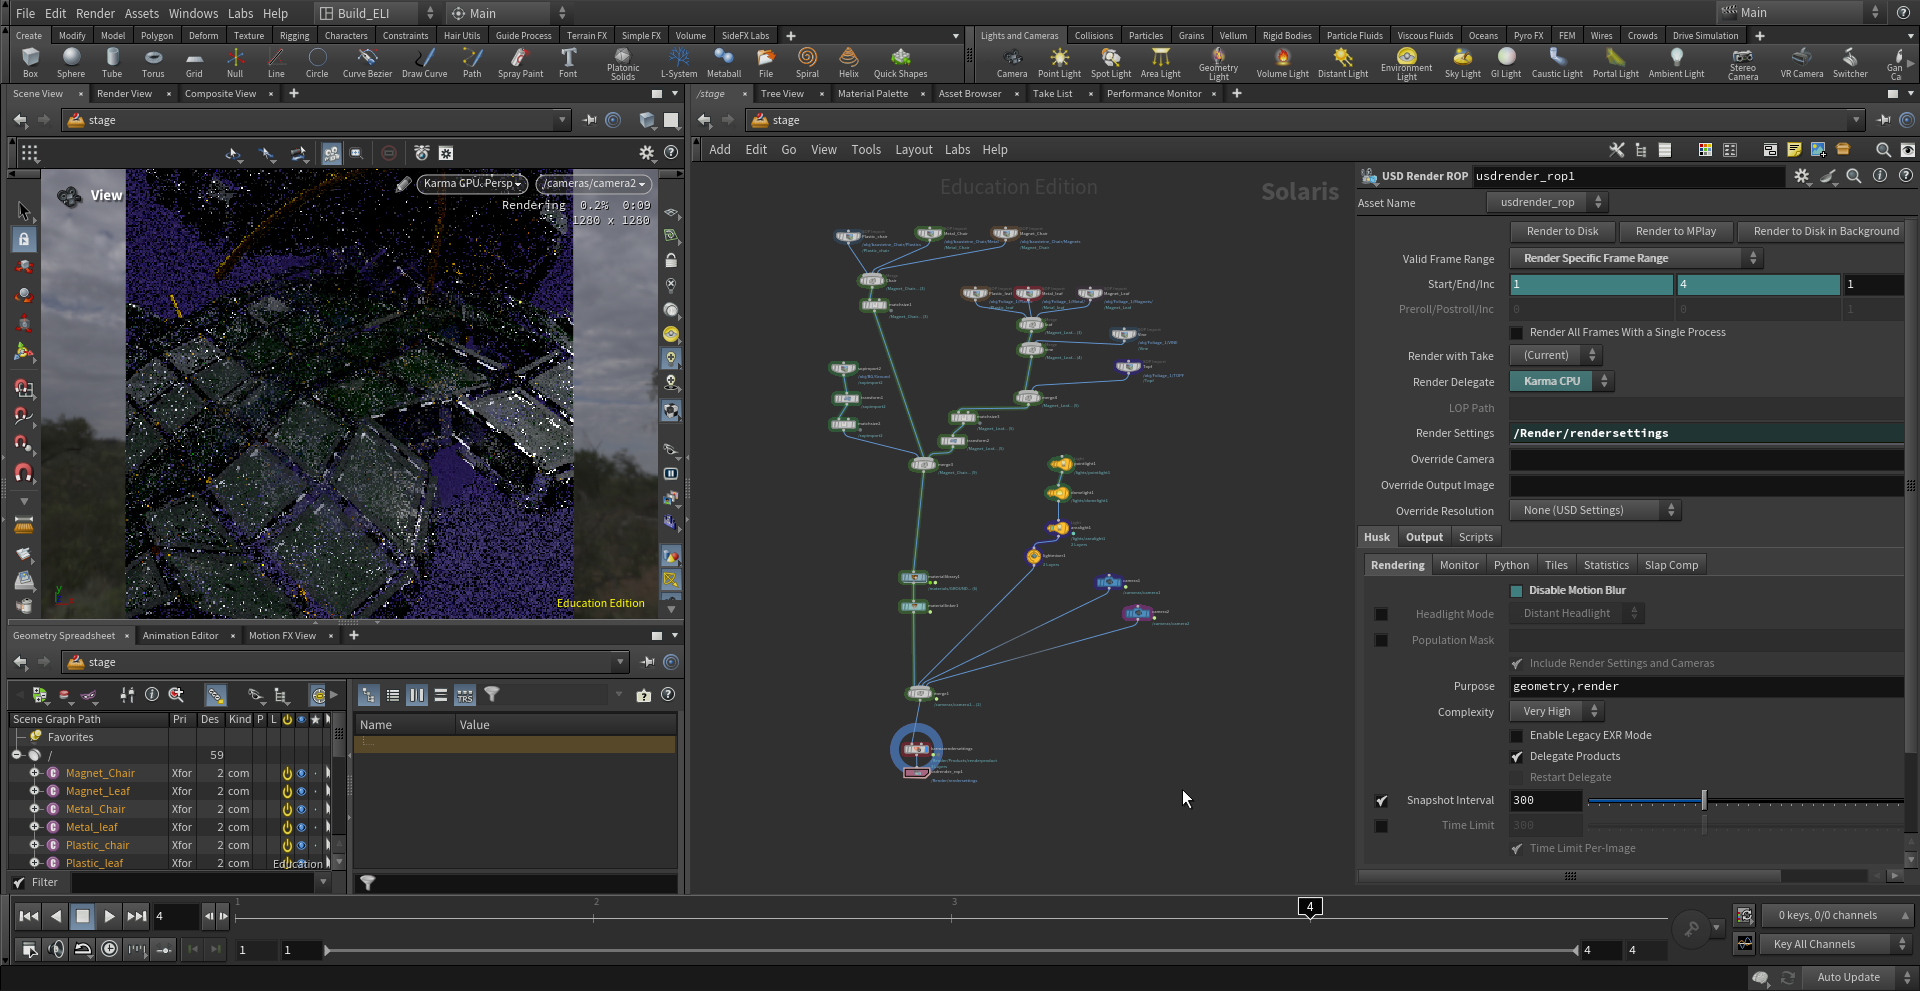Toggle Disable Motion Blur checkbox
This screenshot has height=991, width=1920.
[x=1517, y=591]
